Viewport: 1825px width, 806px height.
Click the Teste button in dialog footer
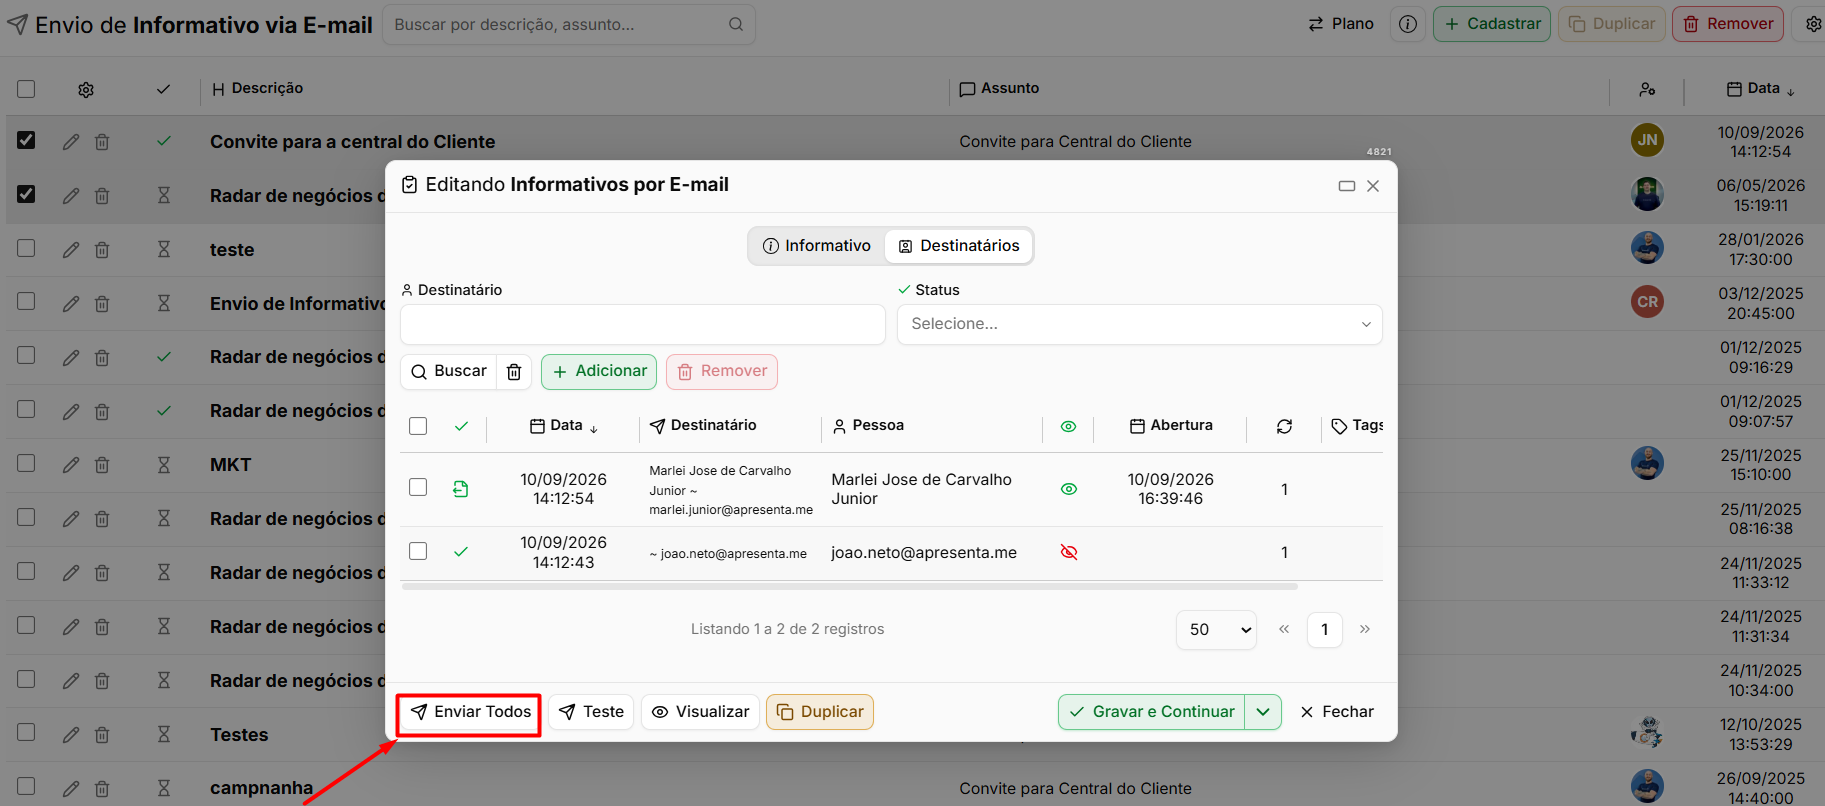click(591, 712)
